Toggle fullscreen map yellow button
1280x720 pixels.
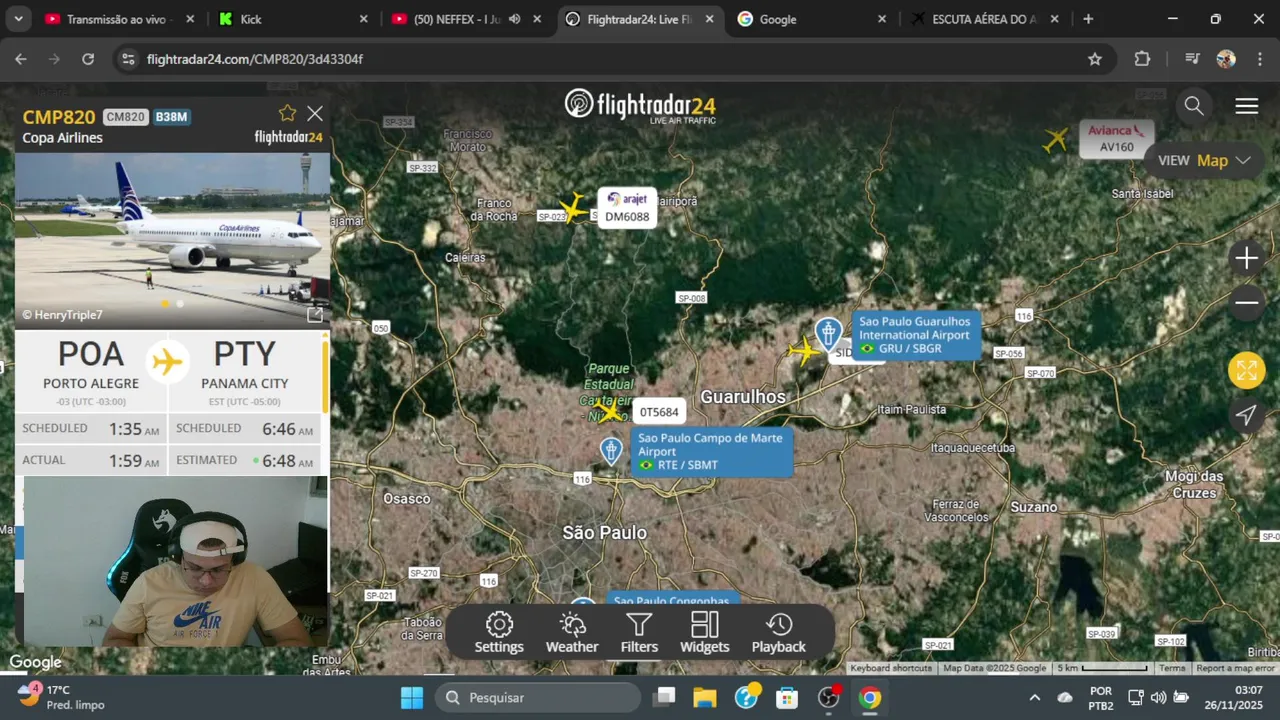click(x=1247, y=371)
